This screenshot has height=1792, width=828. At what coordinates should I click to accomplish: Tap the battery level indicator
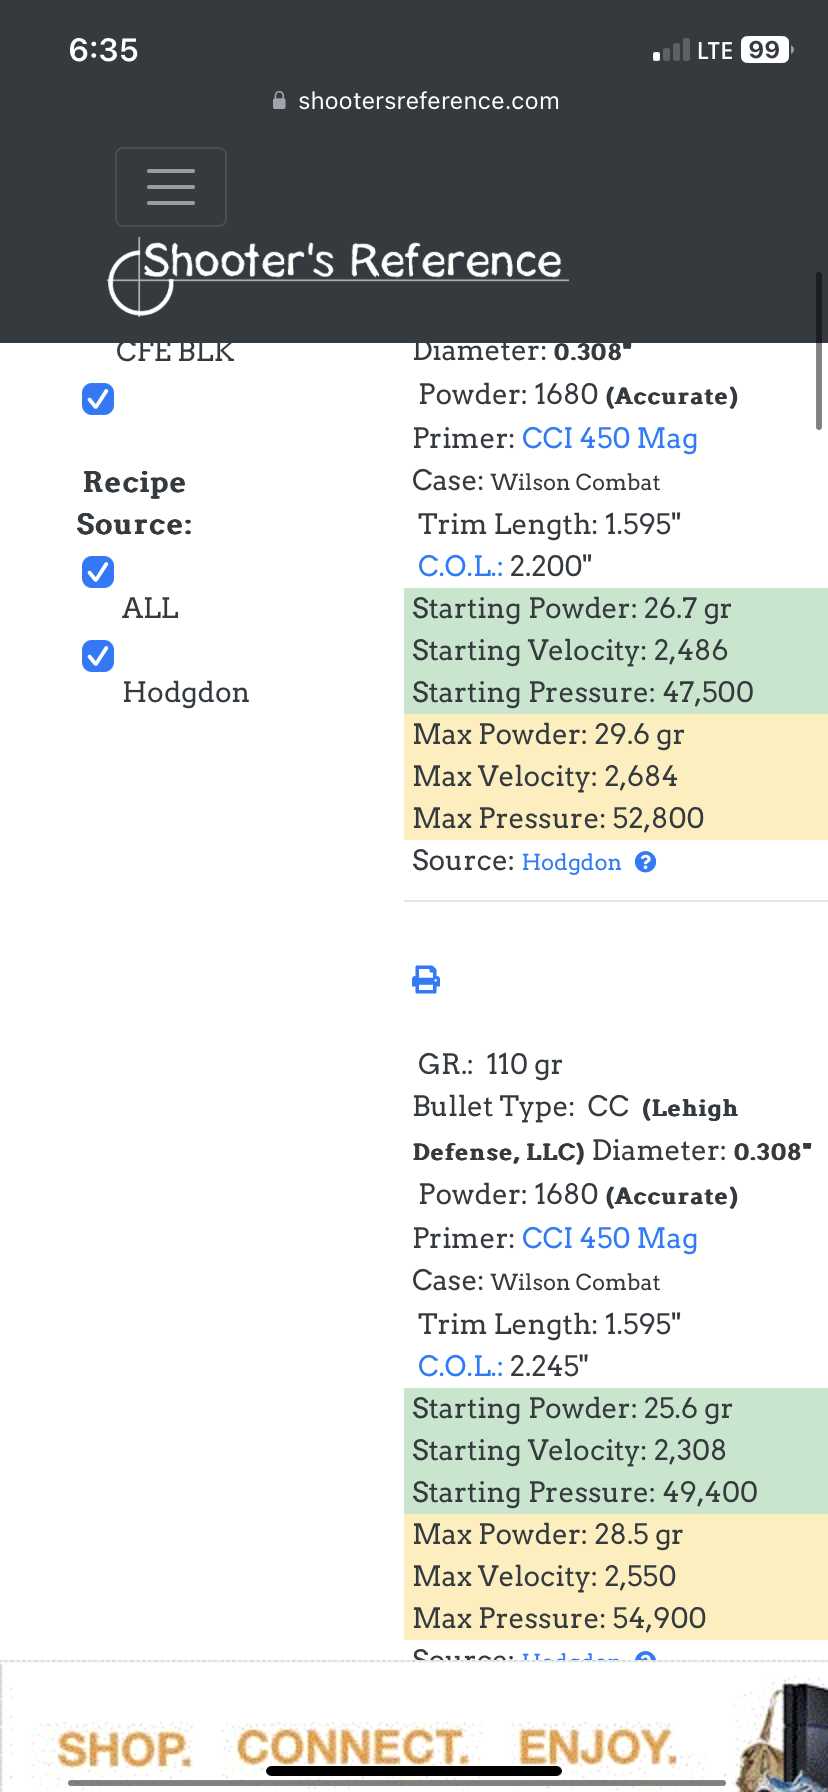click(x=766, y=50)
